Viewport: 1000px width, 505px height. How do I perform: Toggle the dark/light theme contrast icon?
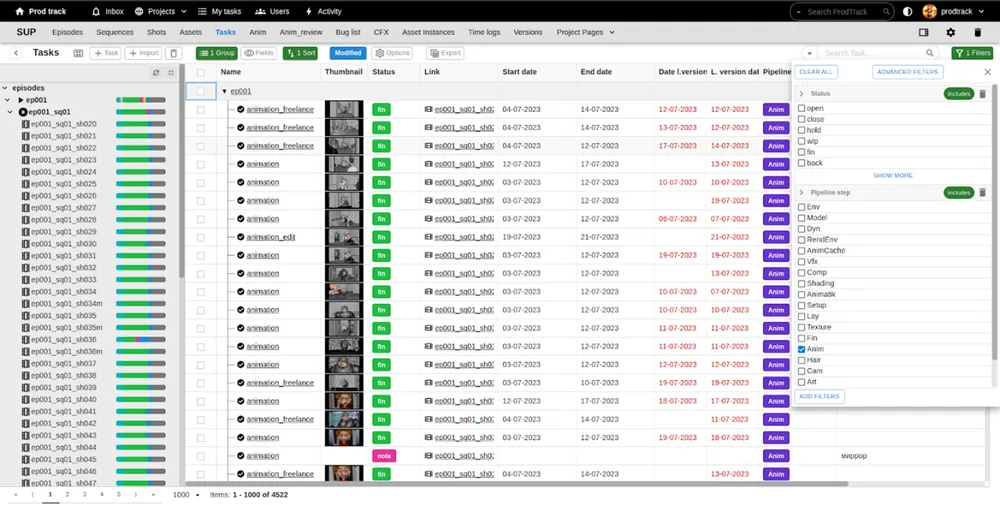coord(908,12)
